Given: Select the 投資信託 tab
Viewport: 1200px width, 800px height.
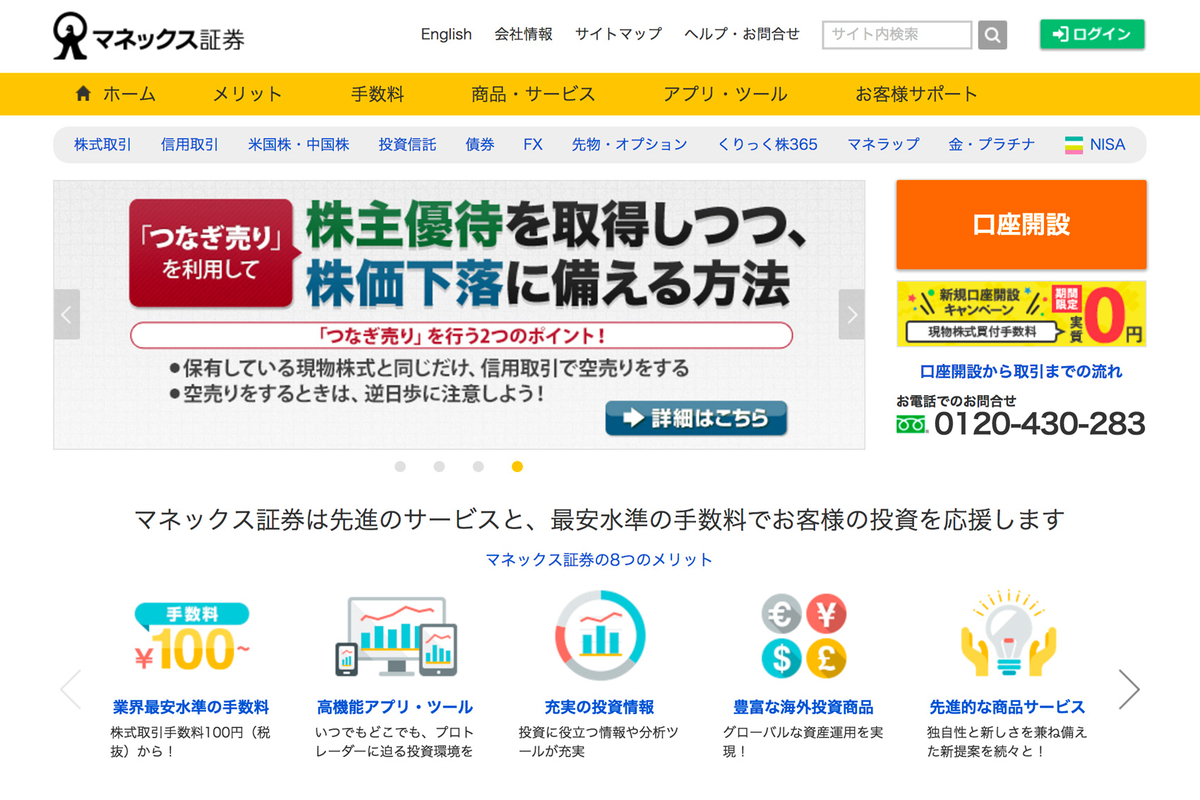Looking at the screenshot, I should click(x=407, y=144).
